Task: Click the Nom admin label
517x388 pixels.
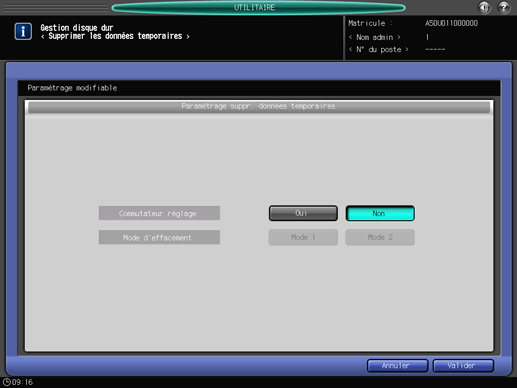Action: tap(374, 37)
